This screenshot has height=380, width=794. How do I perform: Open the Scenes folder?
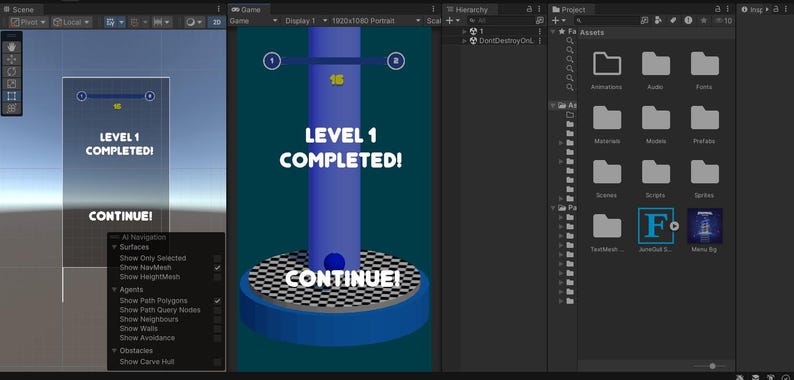[607, 179]
